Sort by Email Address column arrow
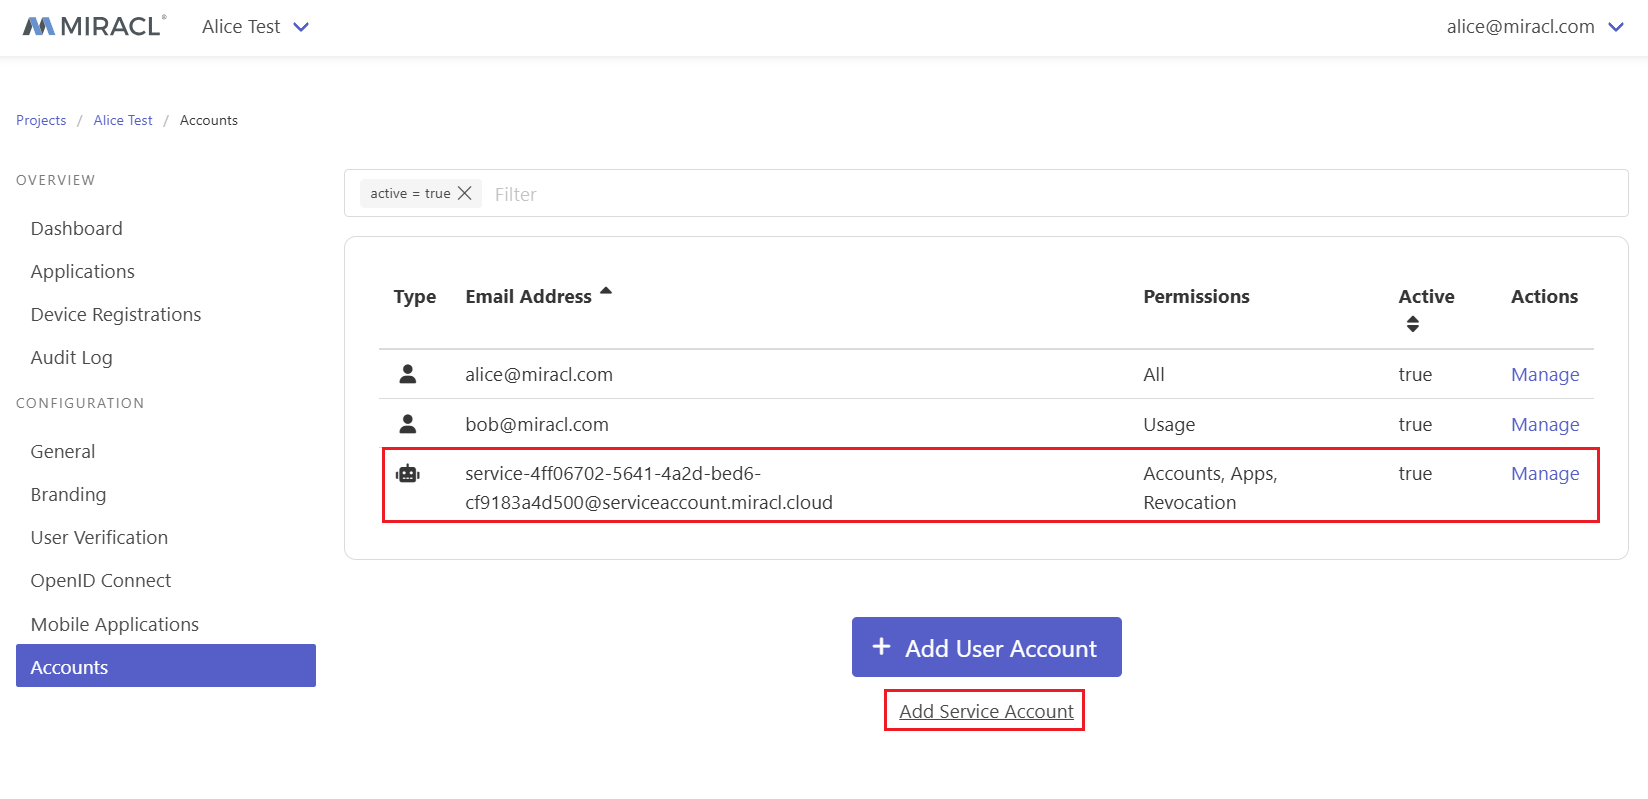 (x=606, y=292)
